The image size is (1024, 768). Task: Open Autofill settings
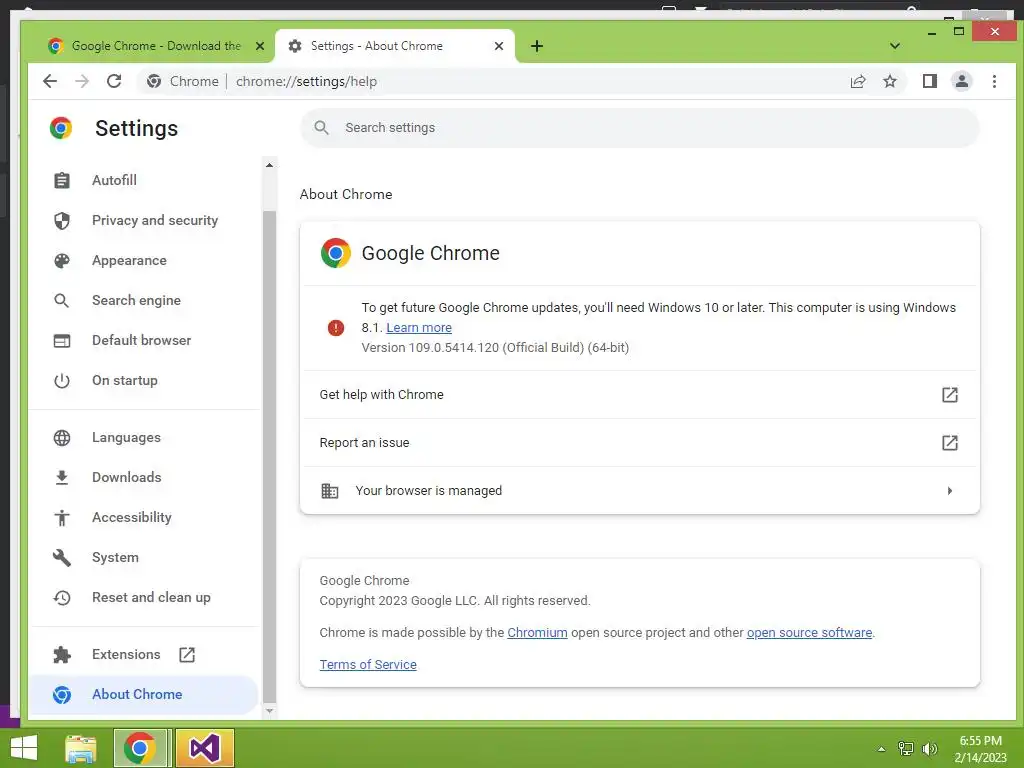tap(144, 180)
